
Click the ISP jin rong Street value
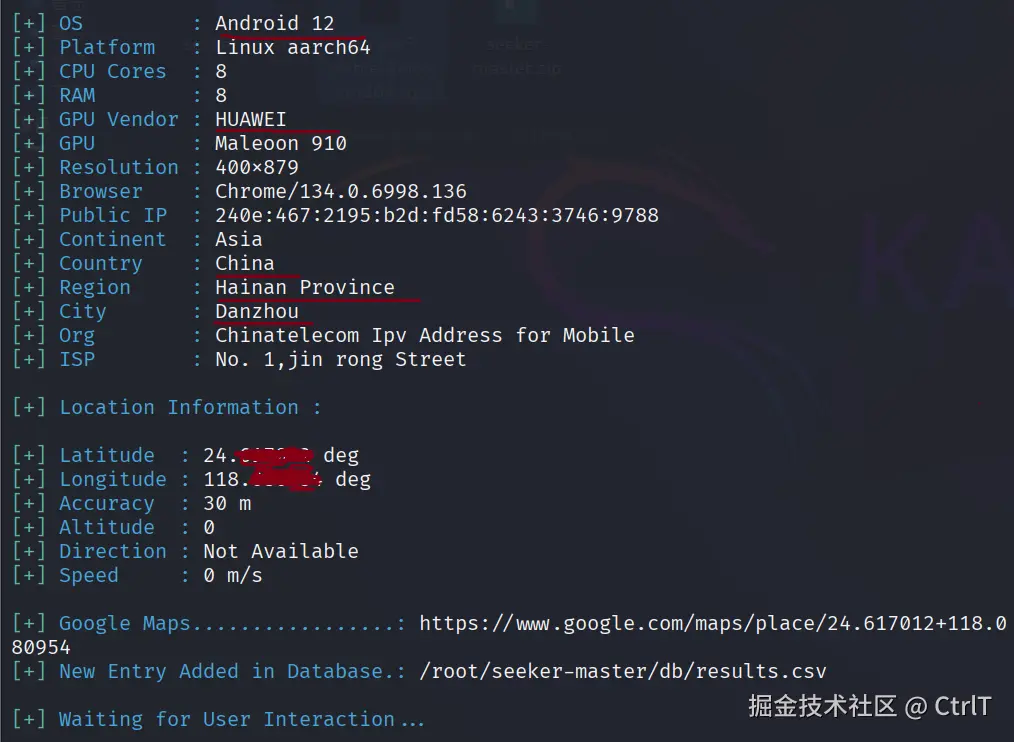point(341,360)
